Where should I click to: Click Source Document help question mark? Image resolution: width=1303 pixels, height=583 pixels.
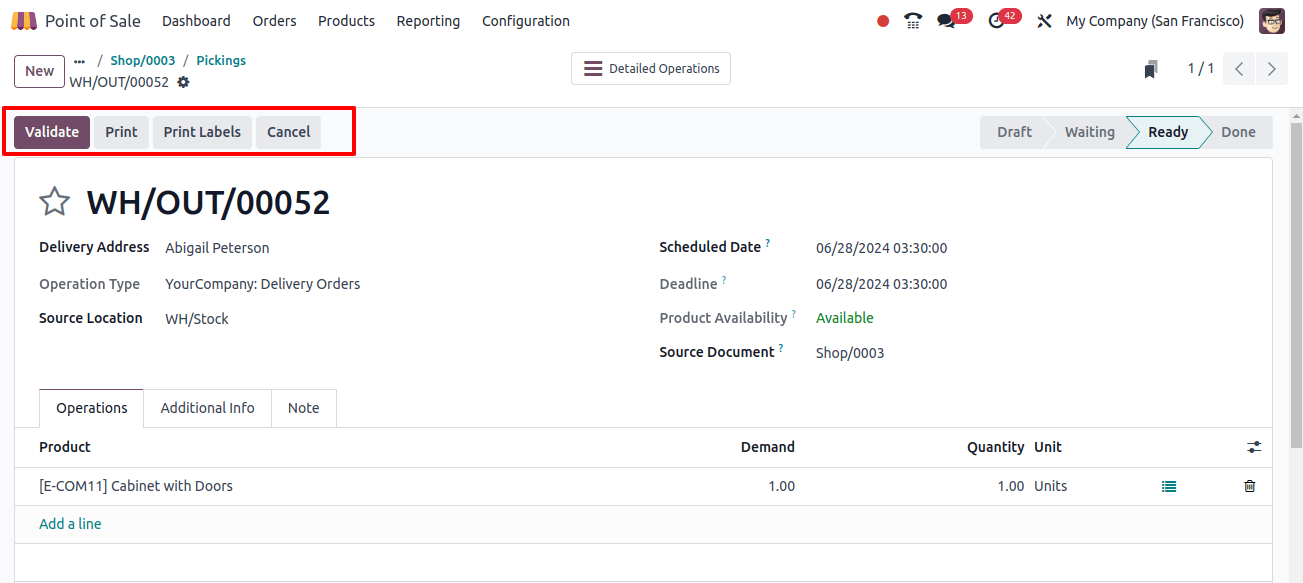(781, 348)
